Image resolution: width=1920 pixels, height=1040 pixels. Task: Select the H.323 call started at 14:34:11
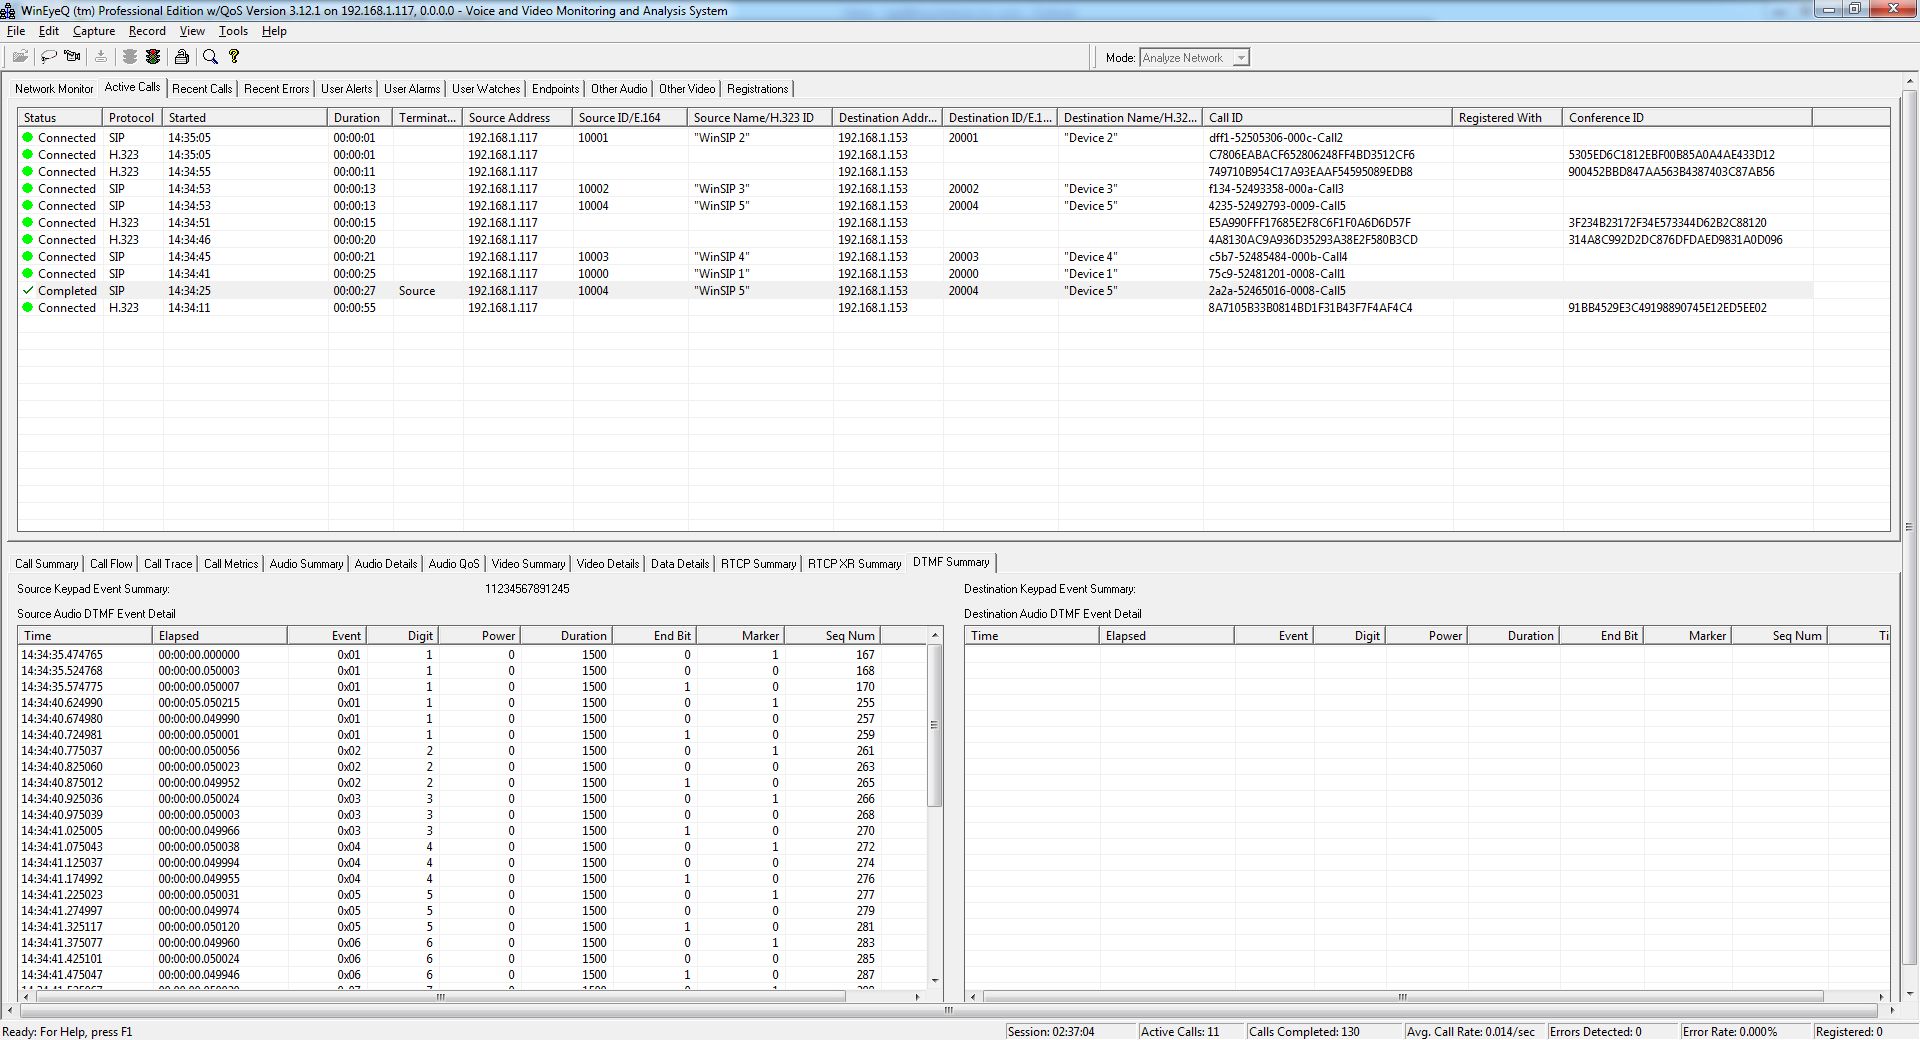click(915, 308)
